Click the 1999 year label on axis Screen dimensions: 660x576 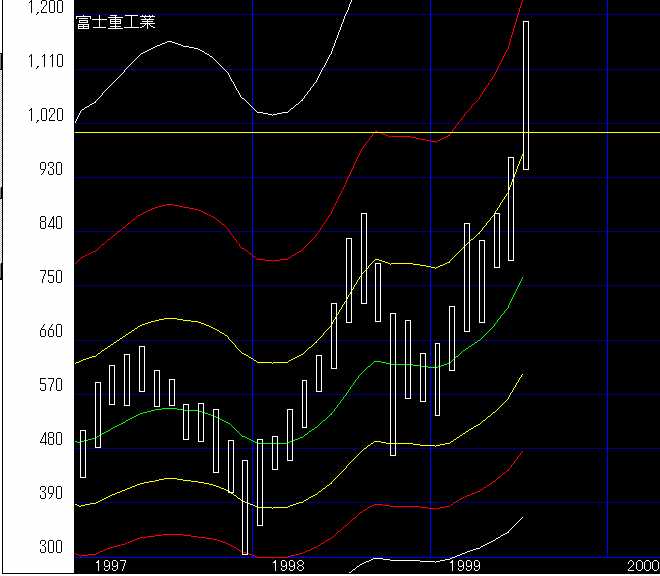[467, 565]
